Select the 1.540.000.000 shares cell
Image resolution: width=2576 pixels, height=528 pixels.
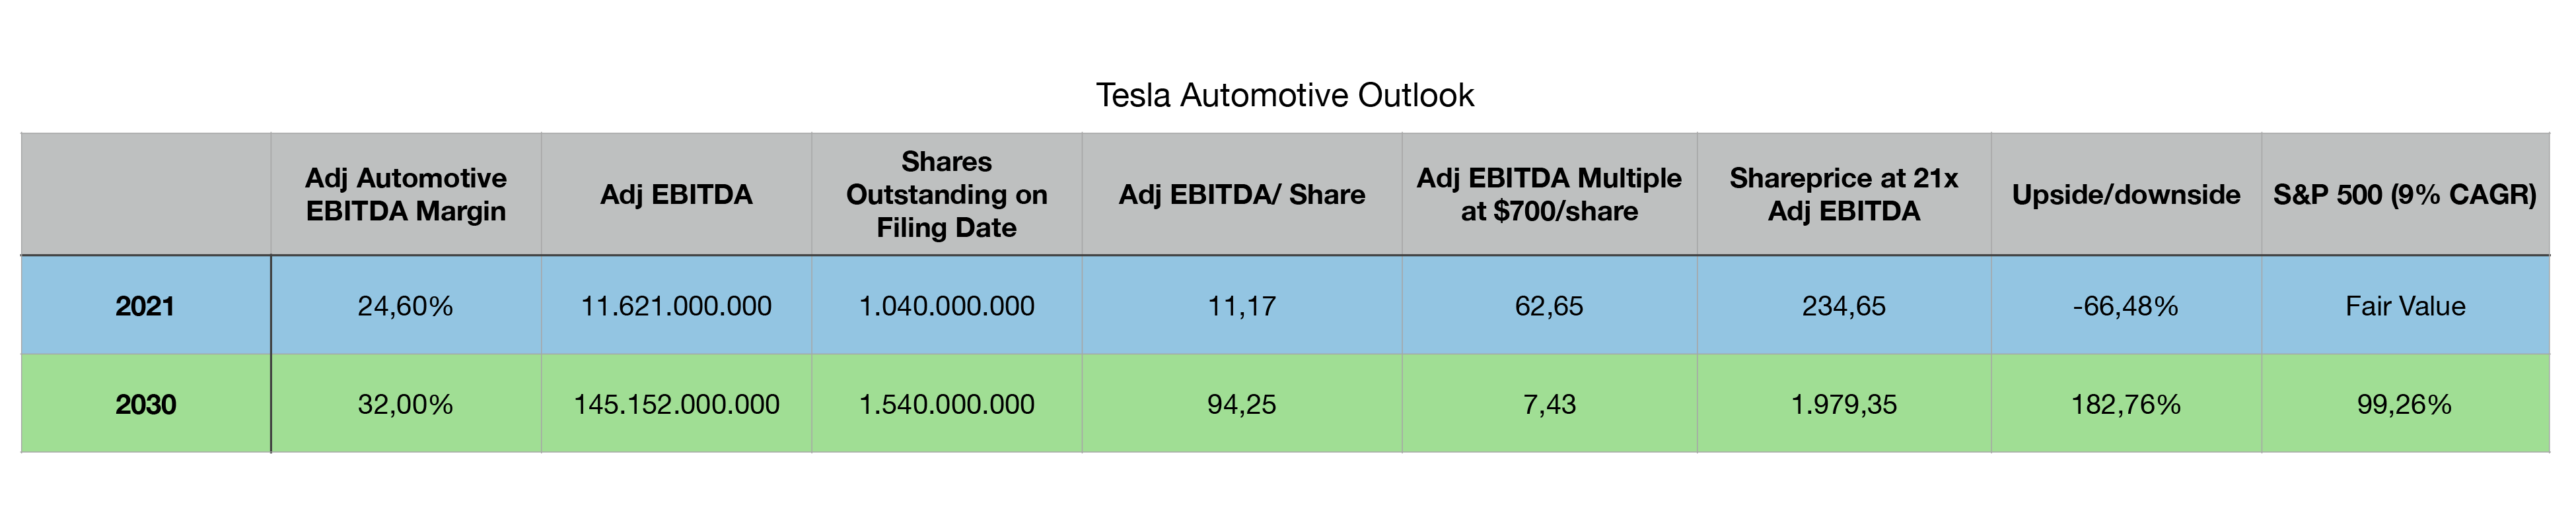[947, 404]
